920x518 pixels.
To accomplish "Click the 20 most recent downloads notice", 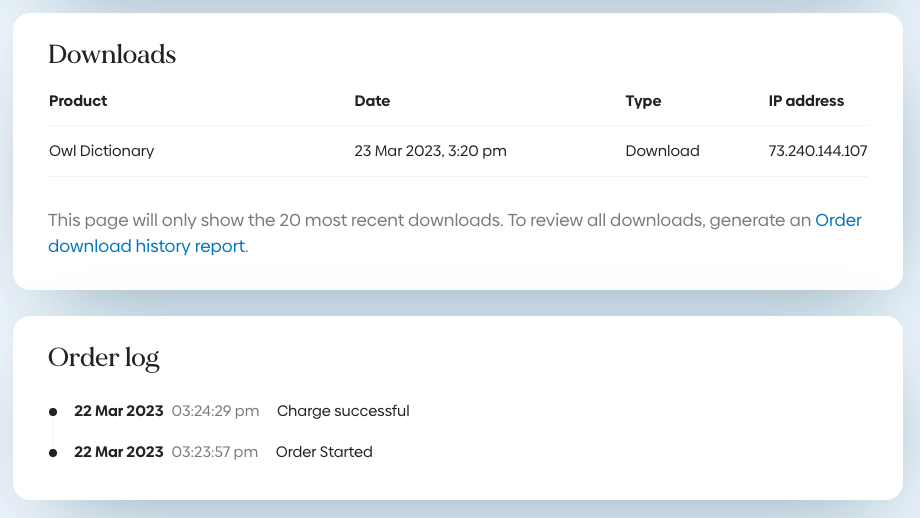I will click(429, 221).
